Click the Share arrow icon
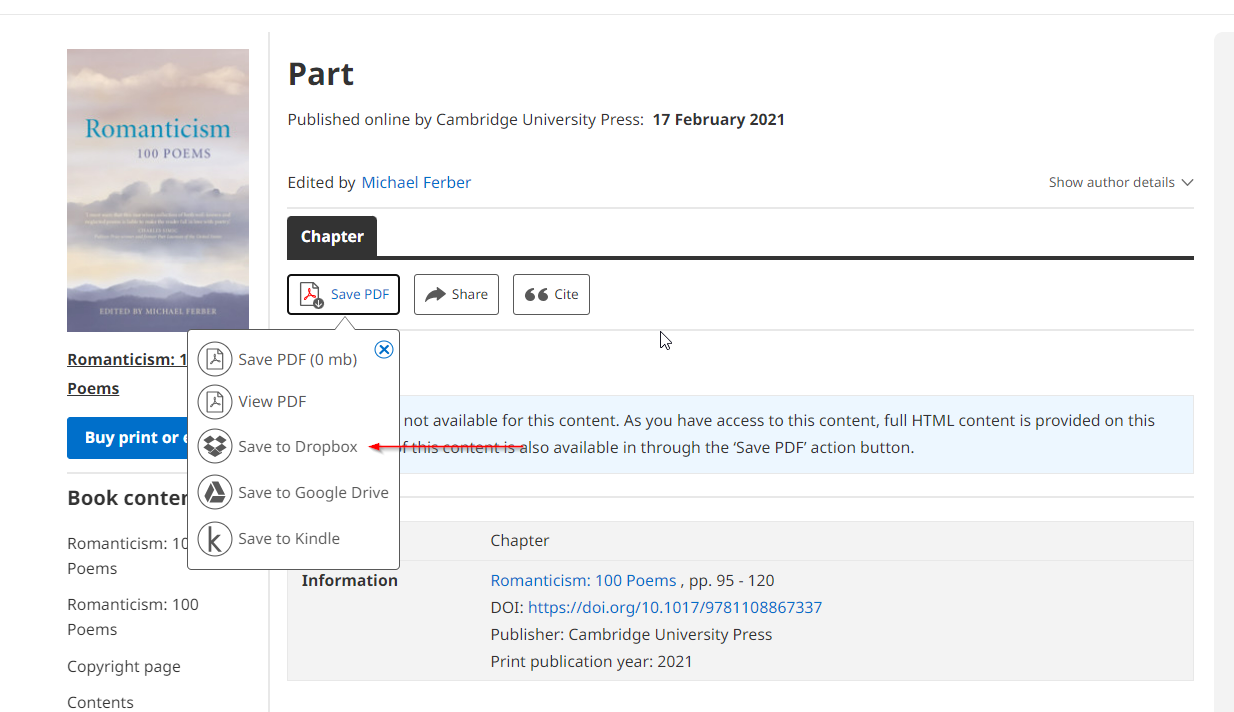Image resolution: width=1234 pixels, height=712 pixels. click(x=435, y=295)
